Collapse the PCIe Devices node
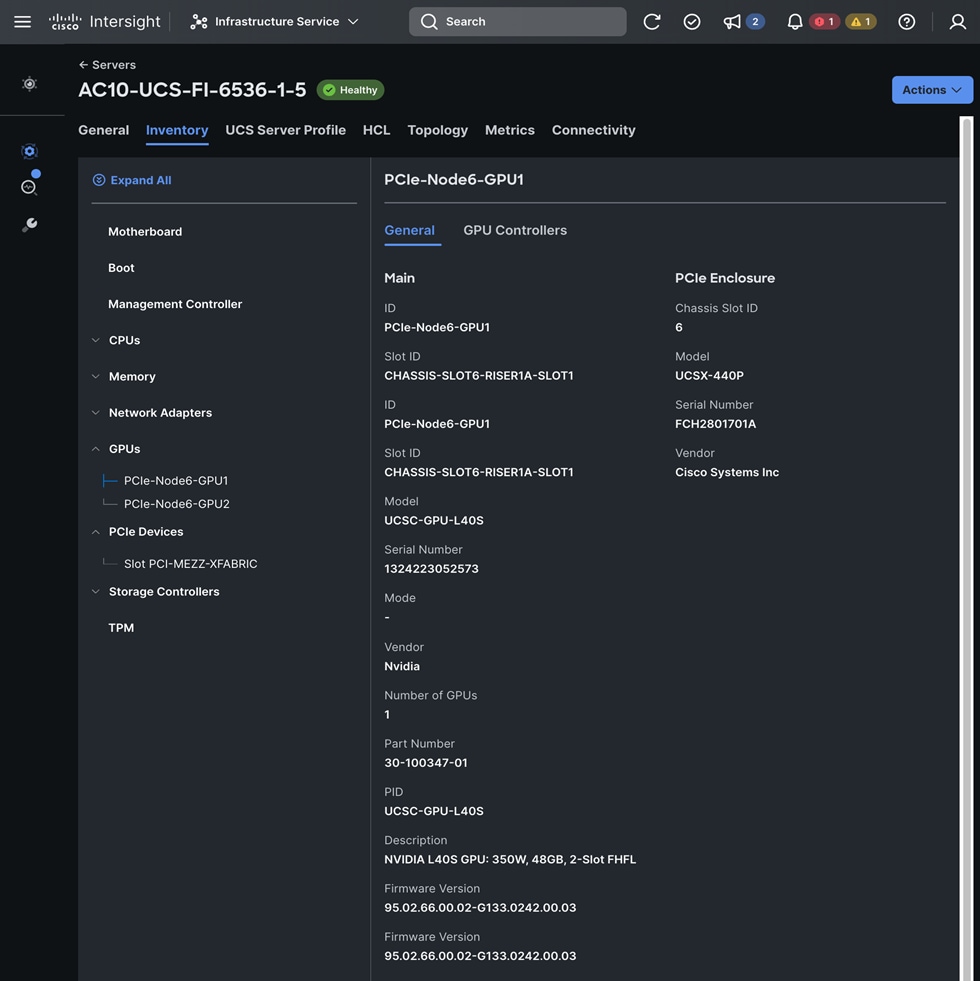The height and width of the screenshot is (981, 980). [96, 532]
